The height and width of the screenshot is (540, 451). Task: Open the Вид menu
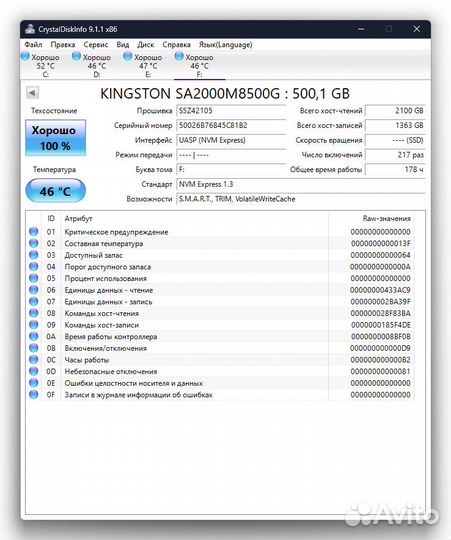123,45
